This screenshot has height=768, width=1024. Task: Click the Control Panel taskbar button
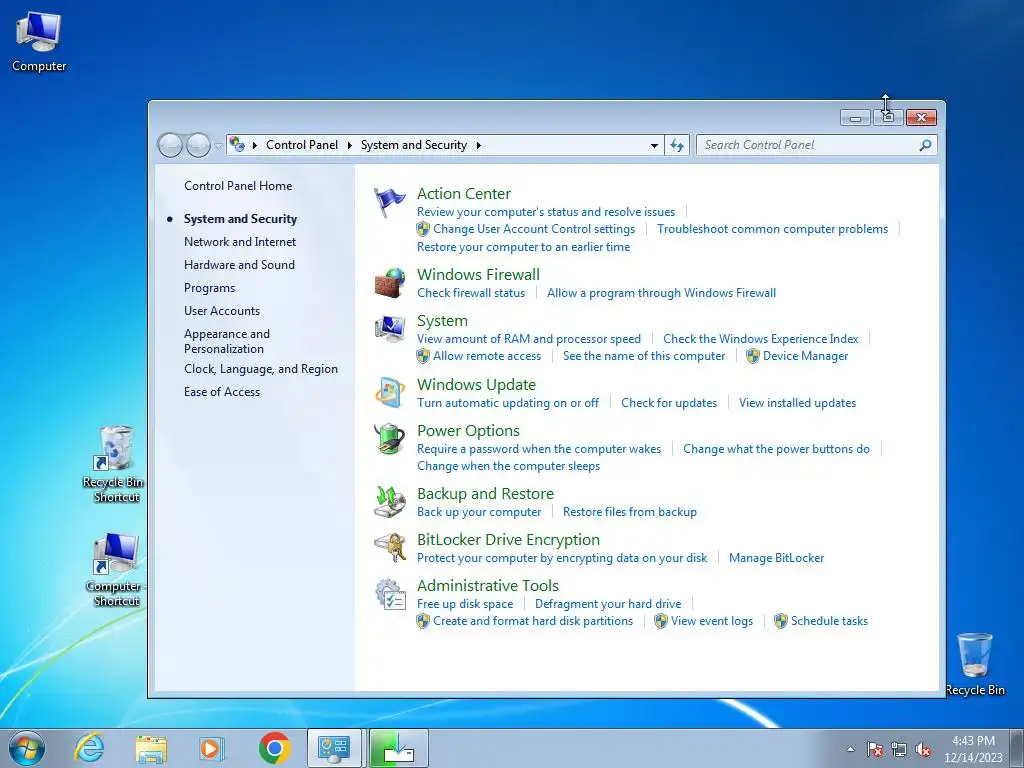click(334, 748)
